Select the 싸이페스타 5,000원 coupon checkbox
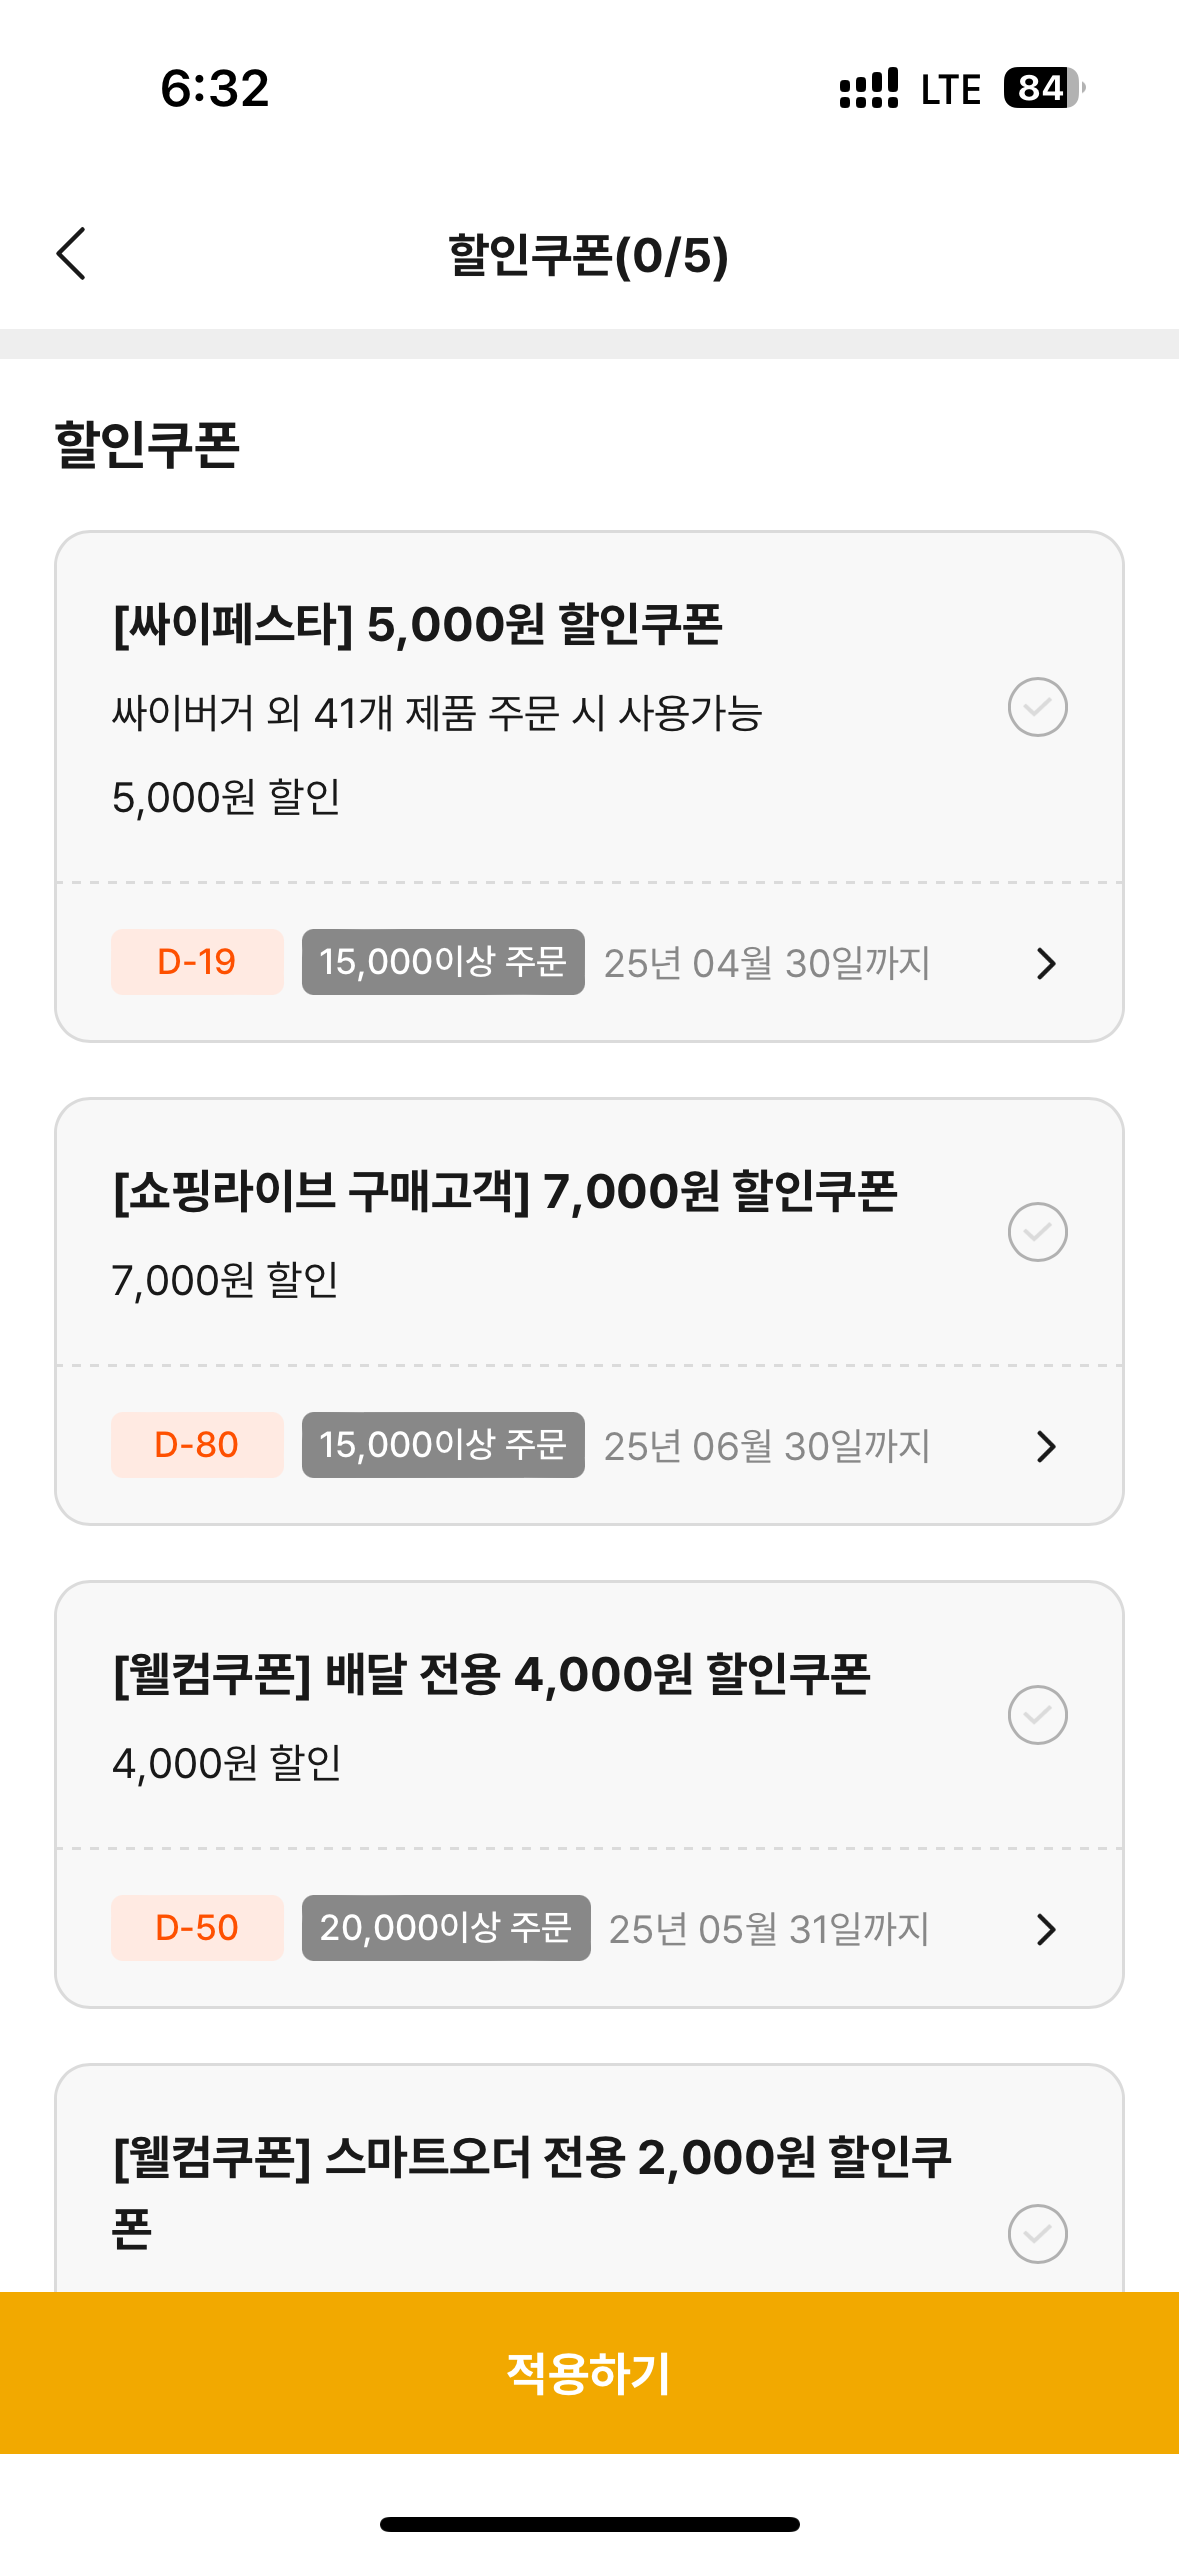1179x2556 pixels. pyautogui.click(x=1037, y=707)
